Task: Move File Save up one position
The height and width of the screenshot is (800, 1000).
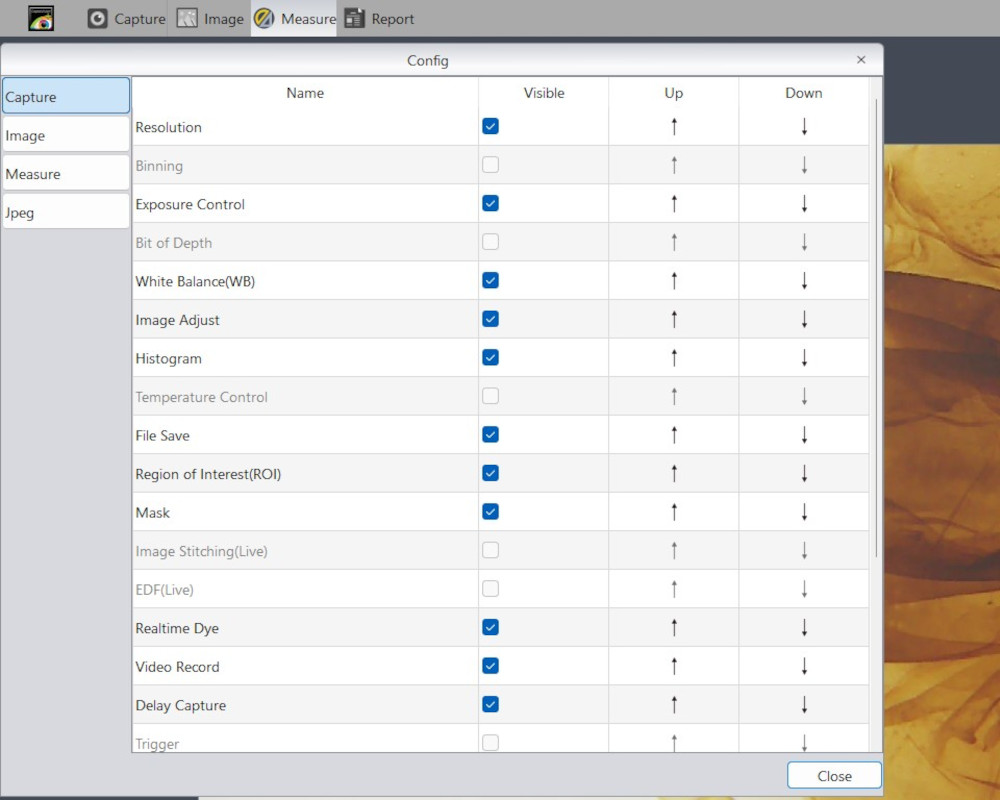Action: tap(674, 435)
